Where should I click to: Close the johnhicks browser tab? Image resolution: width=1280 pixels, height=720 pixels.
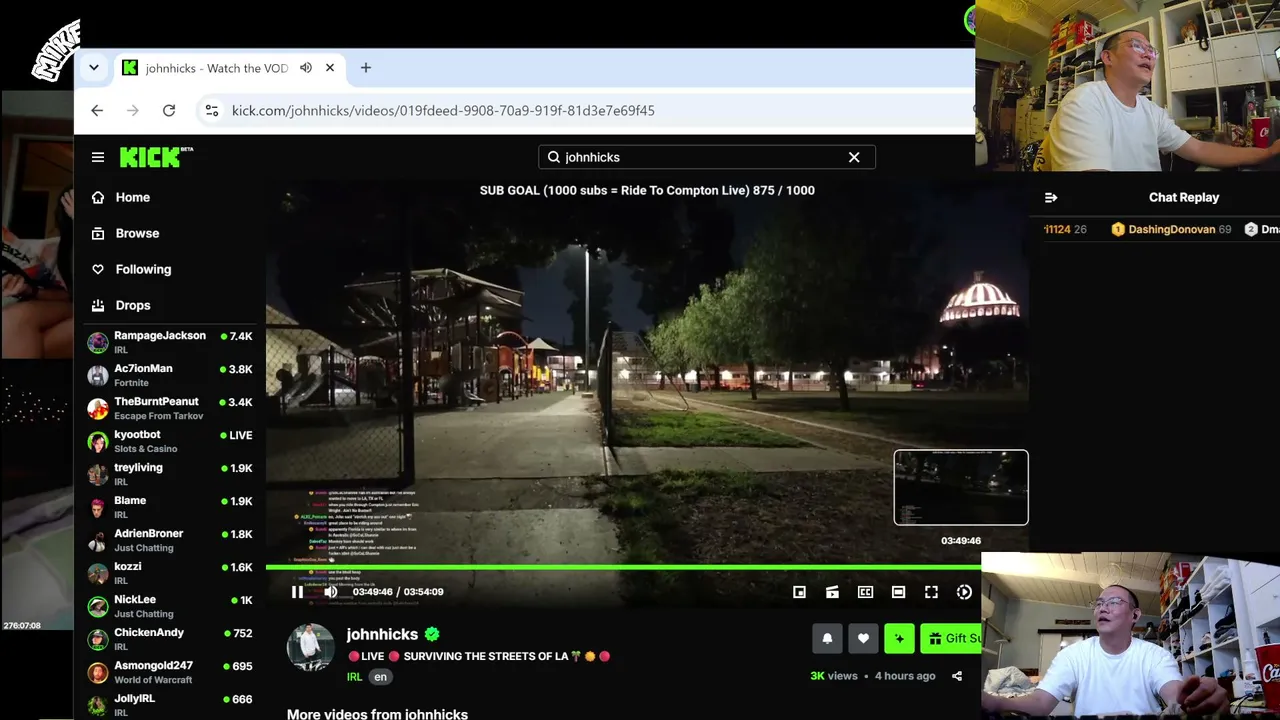click(x=330, y=68)
